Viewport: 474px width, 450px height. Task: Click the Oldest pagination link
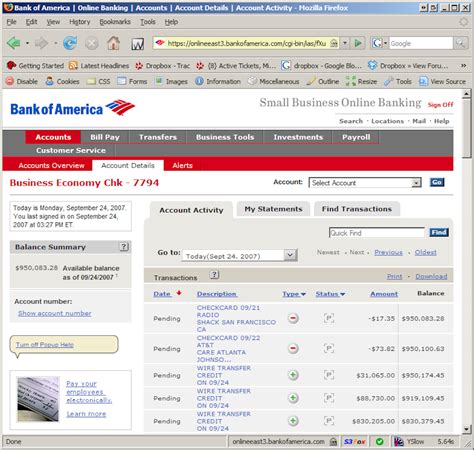tap(426, 252)
